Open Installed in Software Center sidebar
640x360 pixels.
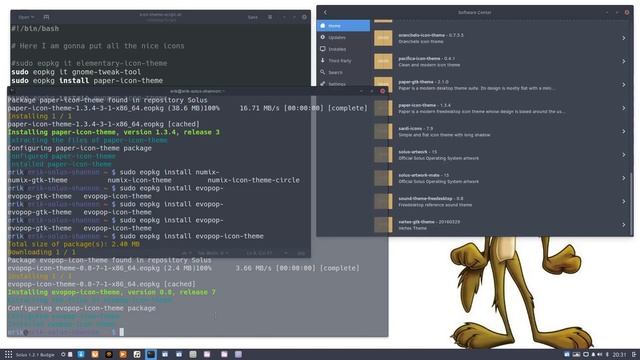(x=344, y=49)
